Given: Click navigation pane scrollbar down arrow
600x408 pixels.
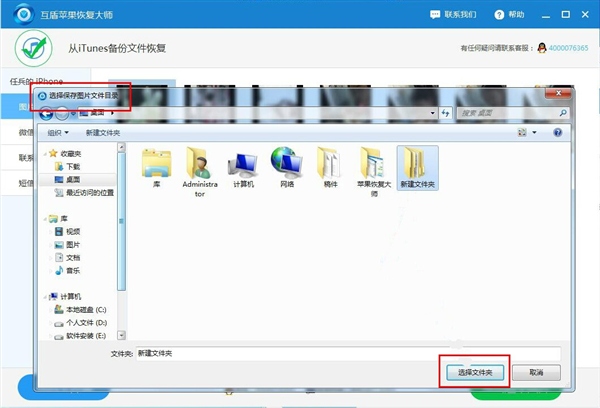Looking at the screenshot, I should click(121, 335).
